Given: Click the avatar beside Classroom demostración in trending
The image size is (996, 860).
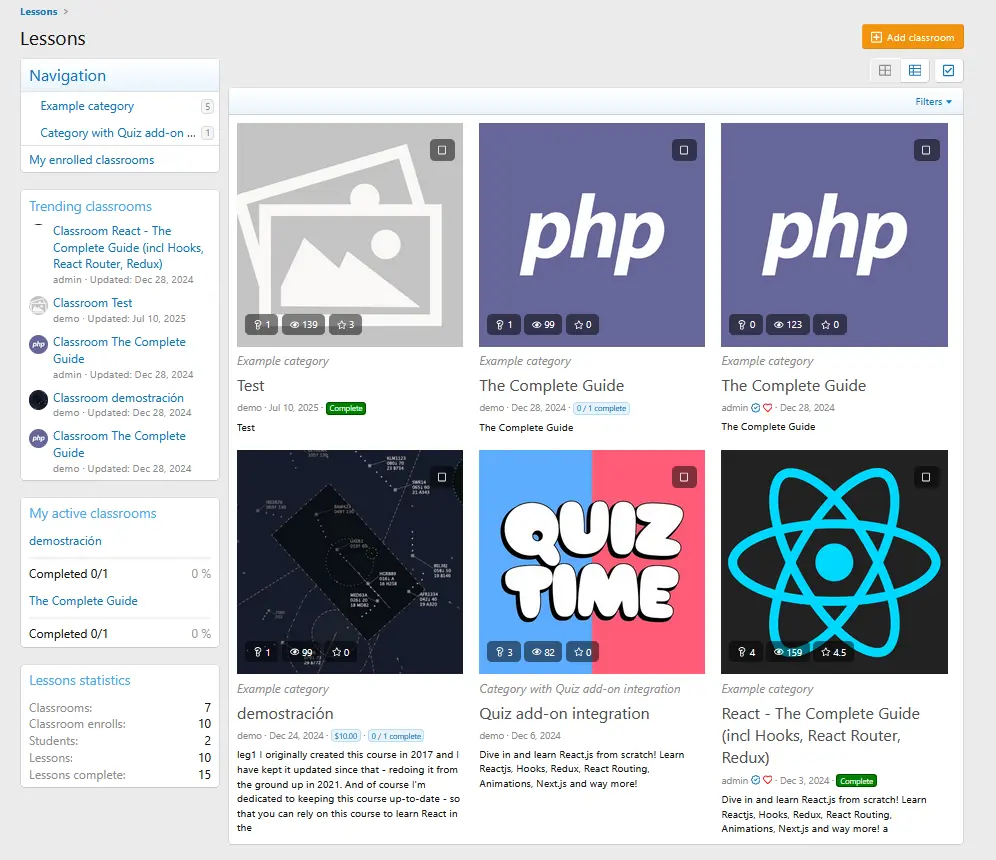Looking at the screenshot, I should pyautogui.click(x=38, y=400).
